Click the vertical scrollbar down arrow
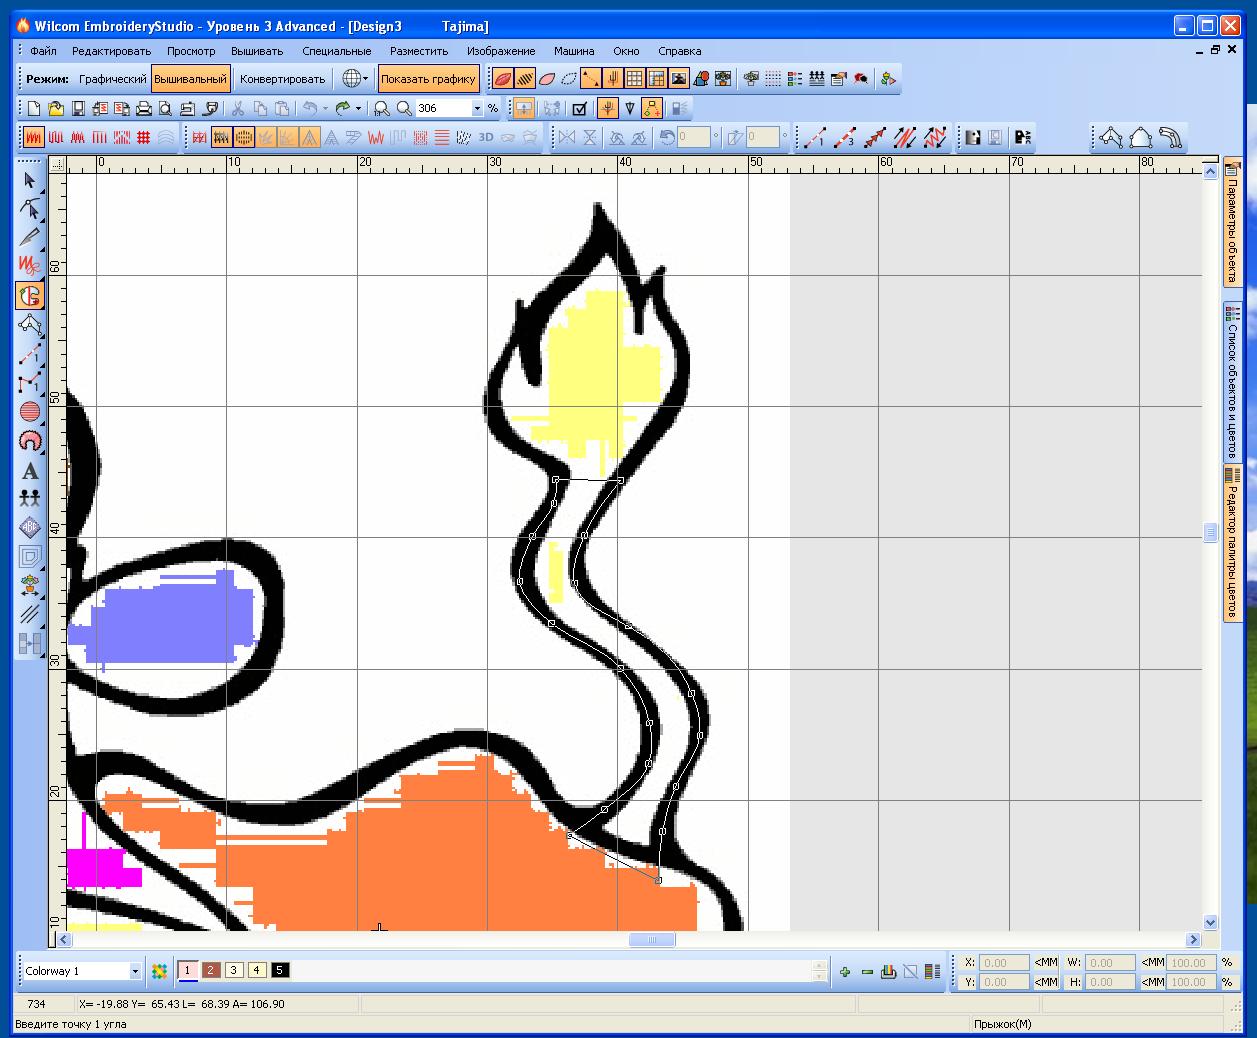The image size is (1257, 1038). (x=1211, y=922)
